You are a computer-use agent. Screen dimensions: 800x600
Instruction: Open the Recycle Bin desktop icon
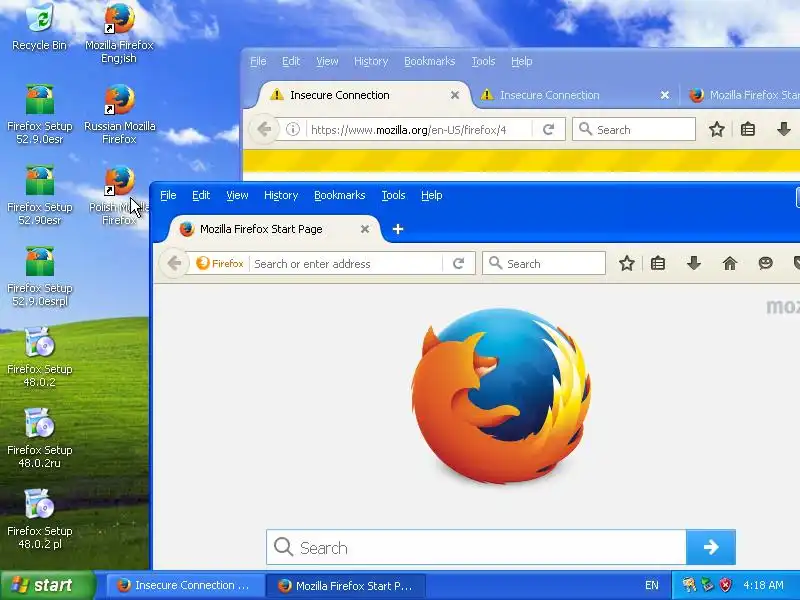tap(39, 27)
